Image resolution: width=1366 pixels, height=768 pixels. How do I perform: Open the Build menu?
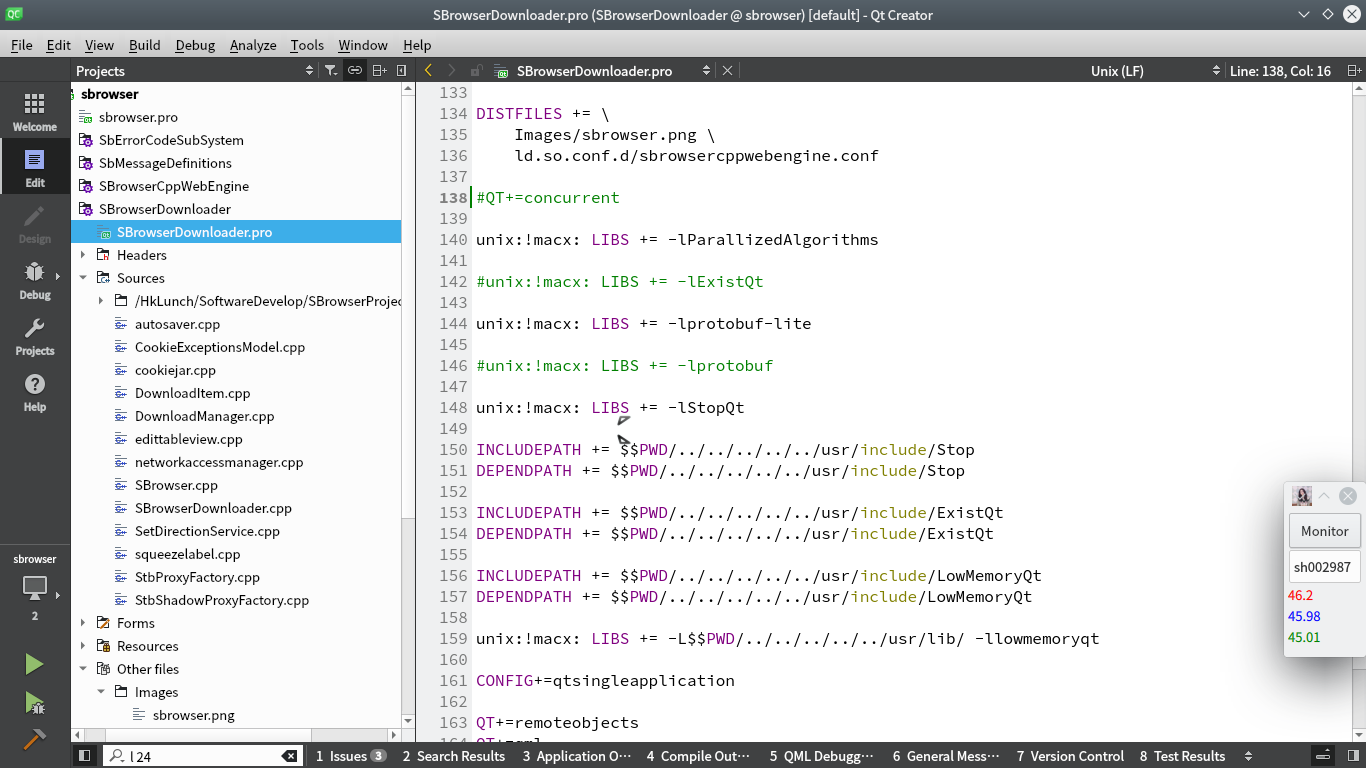pyautogui.click(x=144, y=45)
